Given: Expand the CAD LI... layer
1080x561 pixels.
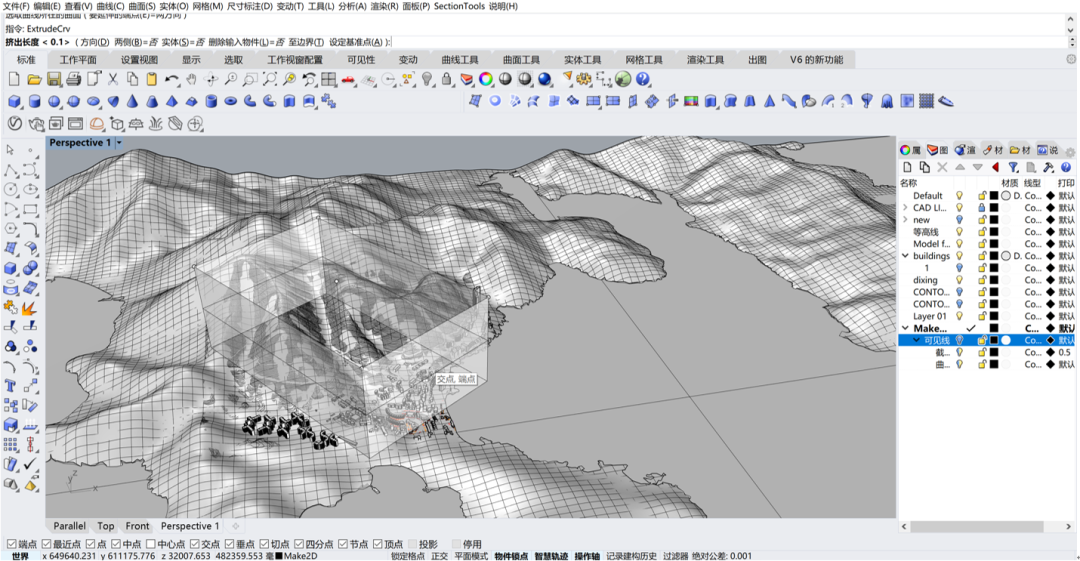Looking at the screenshot, I should (905, 207).
